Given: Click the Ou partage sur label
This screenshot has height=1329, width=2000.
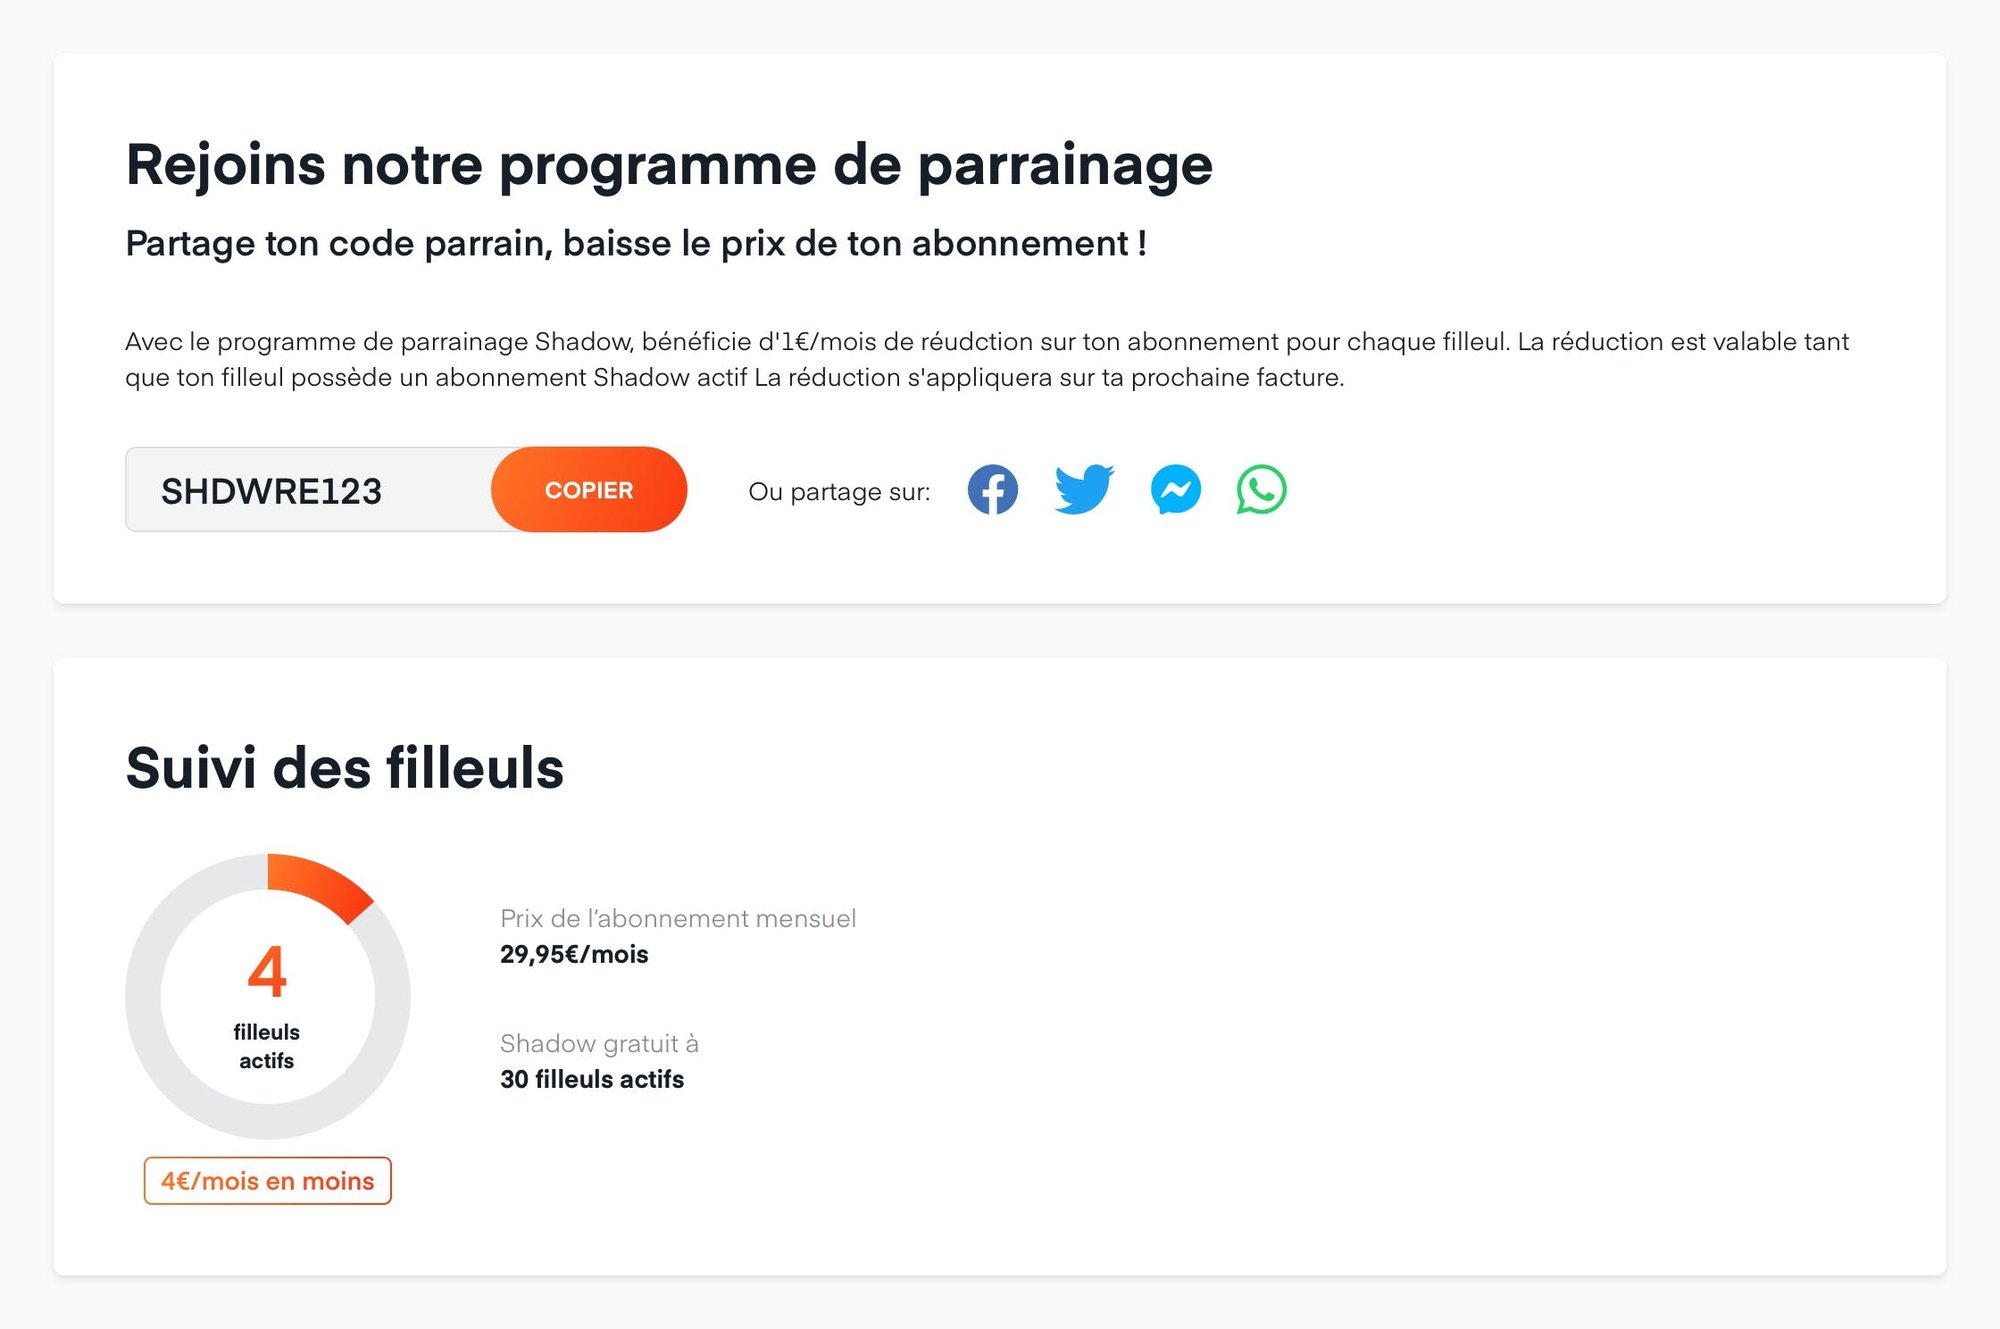Looking at the screenshot, I should pyautogui.click(x=839, y=492).
